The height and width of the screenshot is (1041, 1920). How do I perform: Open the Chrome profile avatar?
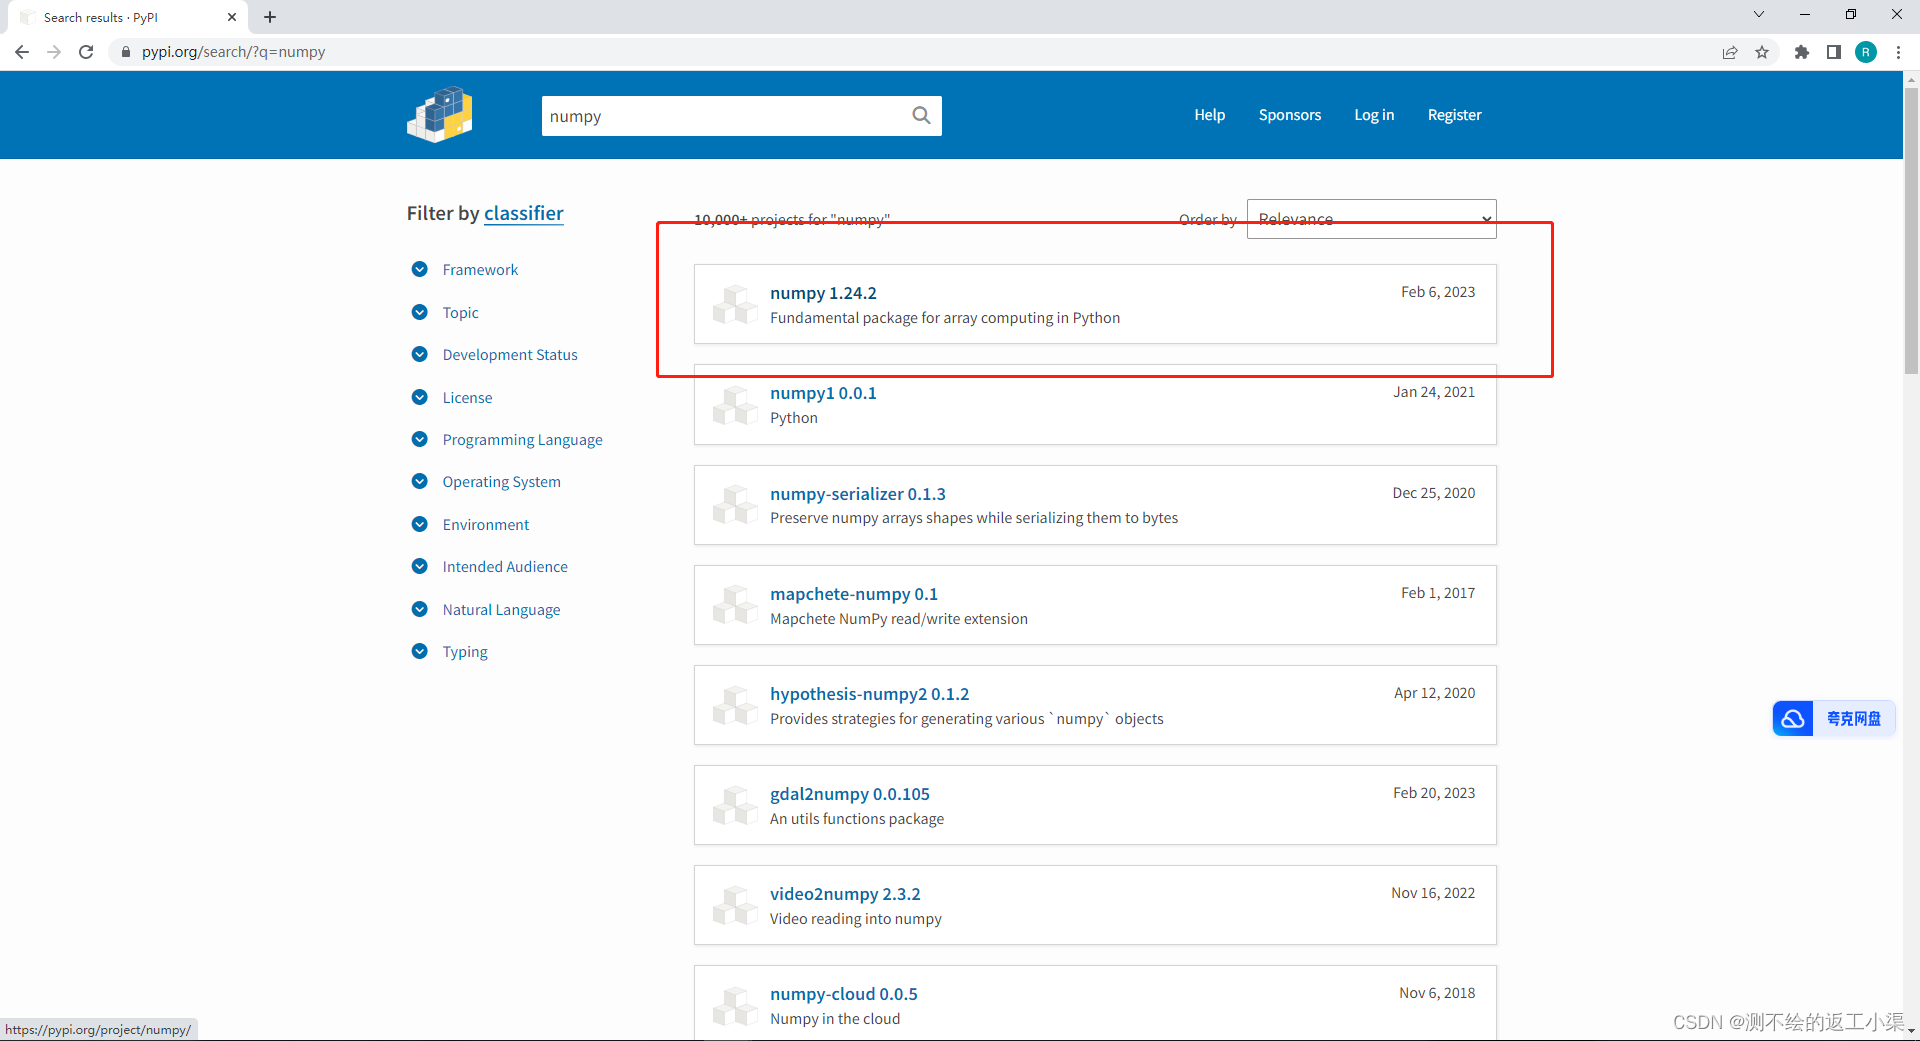[1866, 52]
